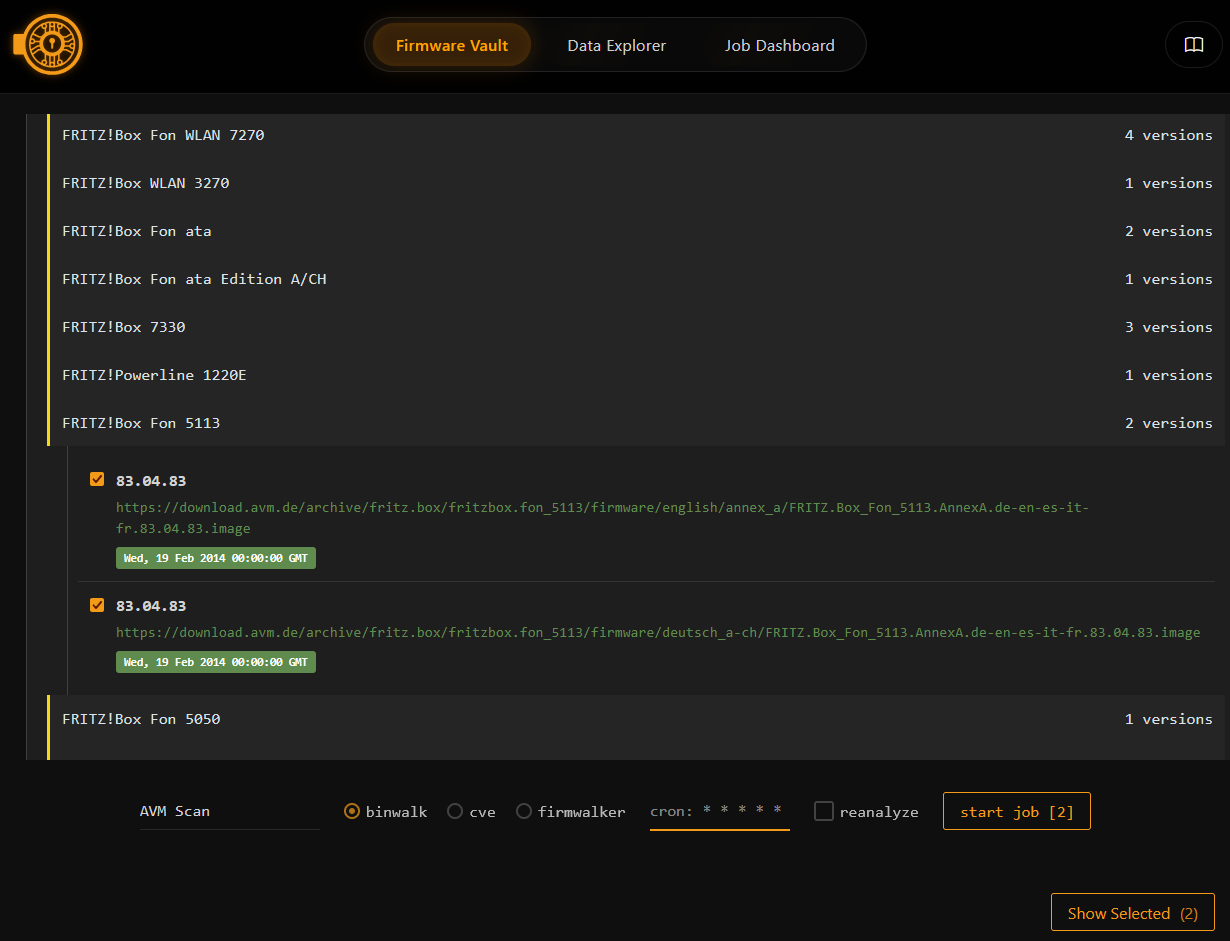Click the cron schedule input field

click(720, 811)
